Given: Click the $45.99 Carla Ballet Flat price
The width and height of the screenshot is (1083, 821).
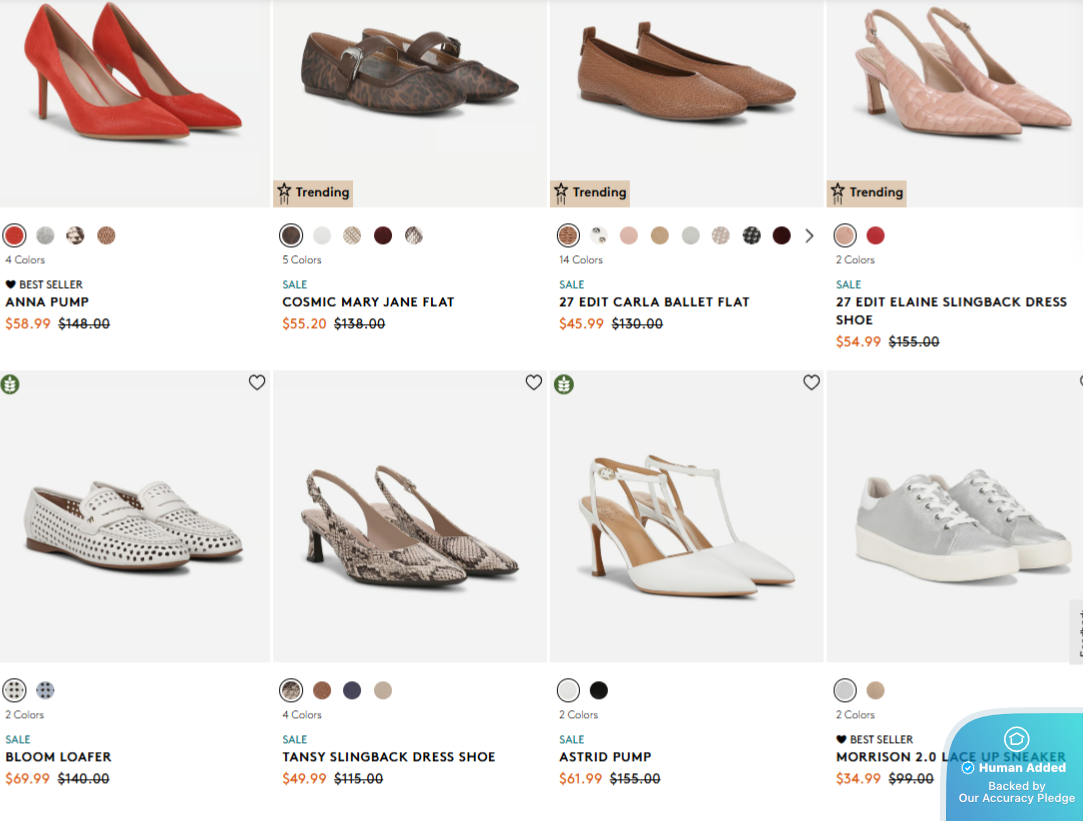Looking at the screenshot, I should (581, 324).
